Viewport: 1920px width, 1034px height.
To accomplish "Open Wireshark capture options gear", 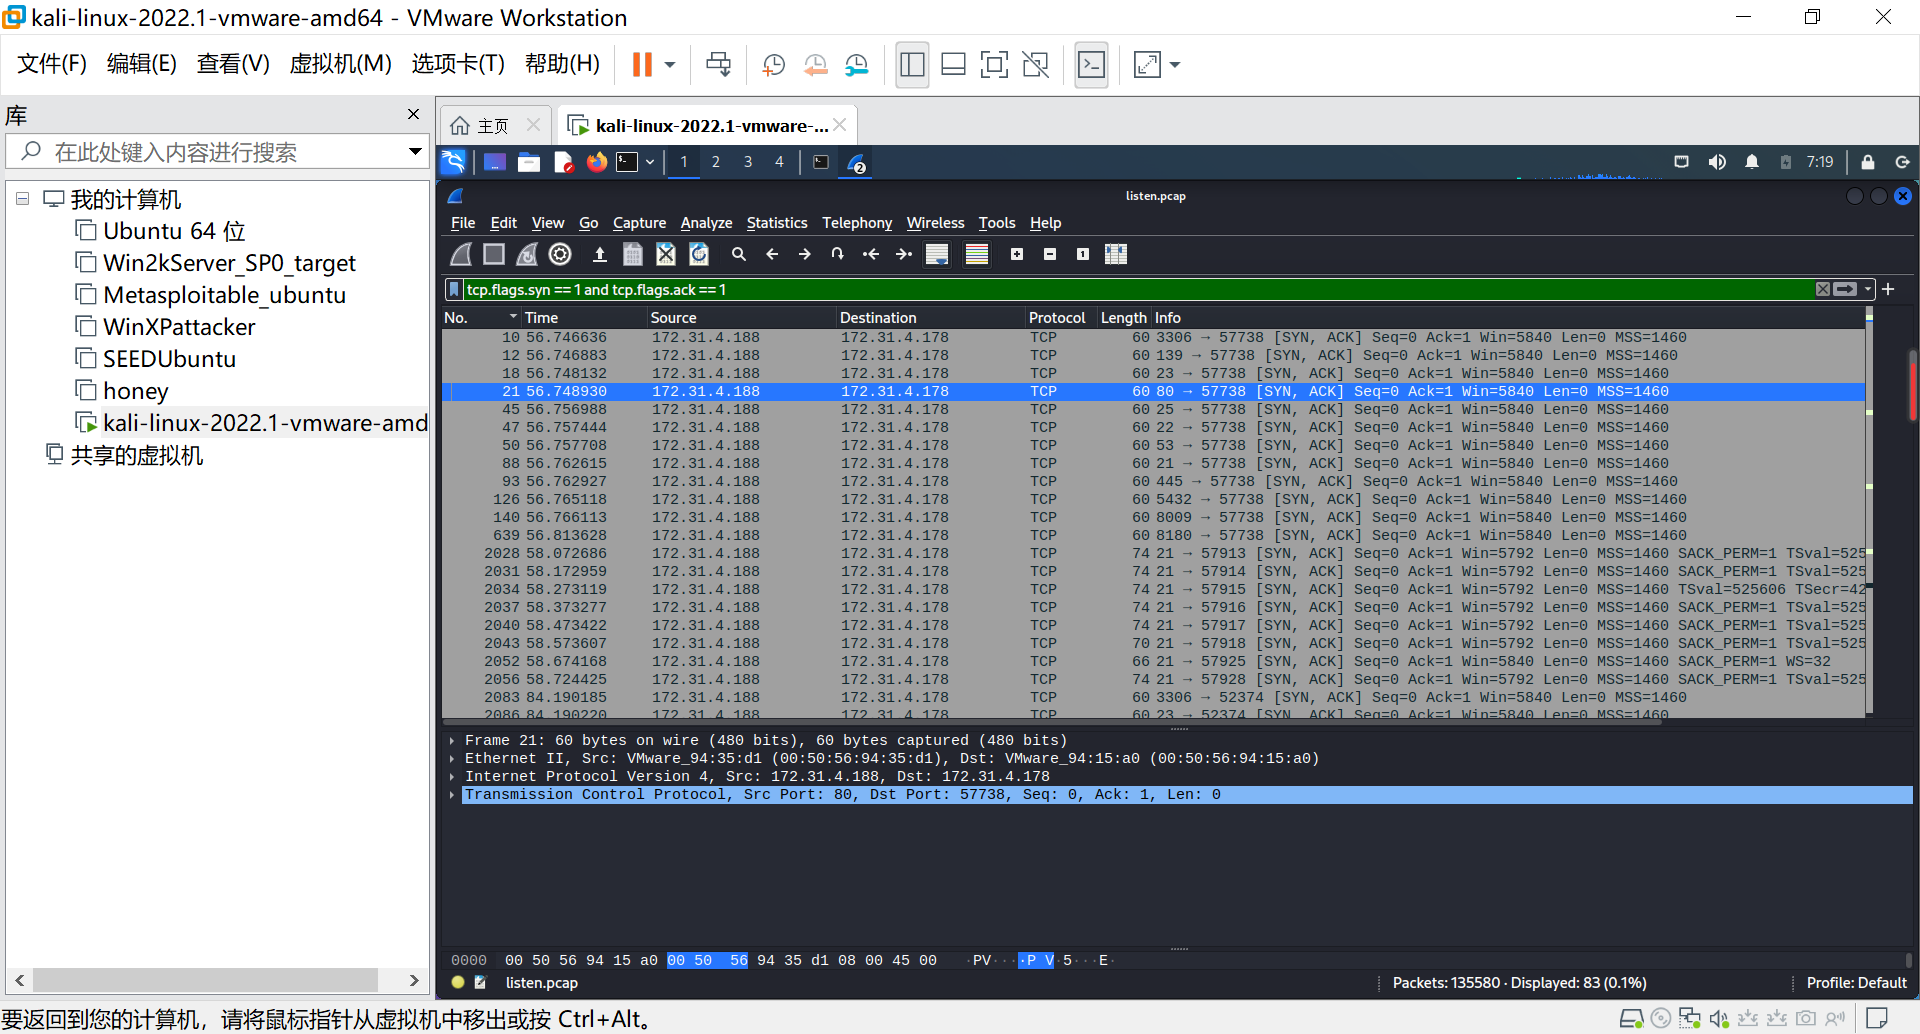I will pyautogui.click(x=560, y=255).
